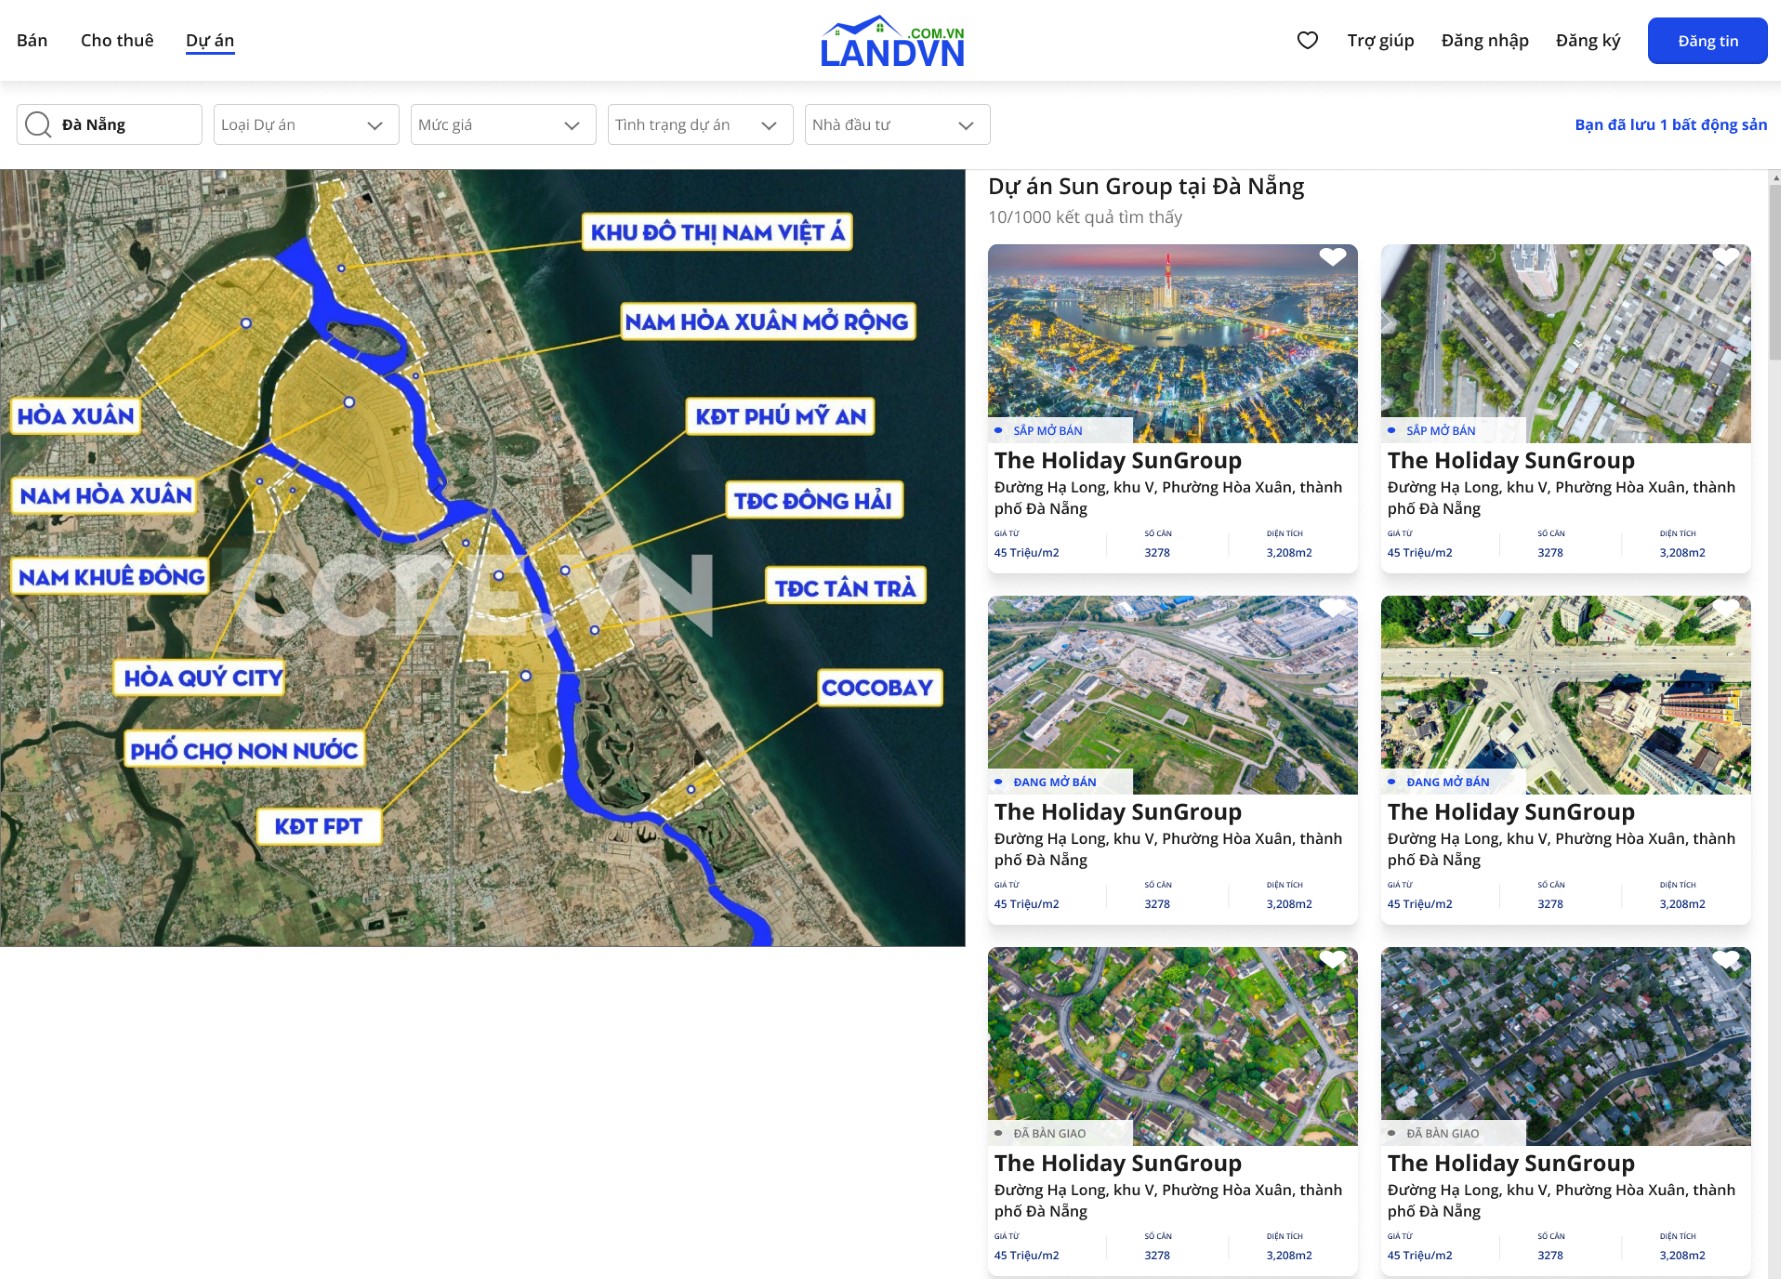Screen dimensions: 1781x1279
Task: Select the Cocobay label on map
Action: [x=877, y=688]
